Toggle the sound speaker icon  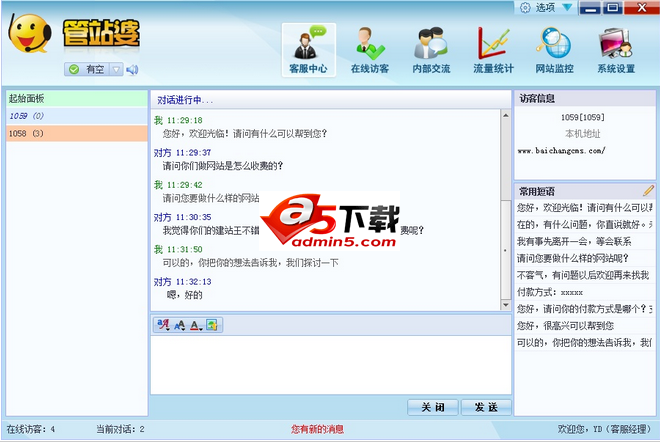click(132, 69)
